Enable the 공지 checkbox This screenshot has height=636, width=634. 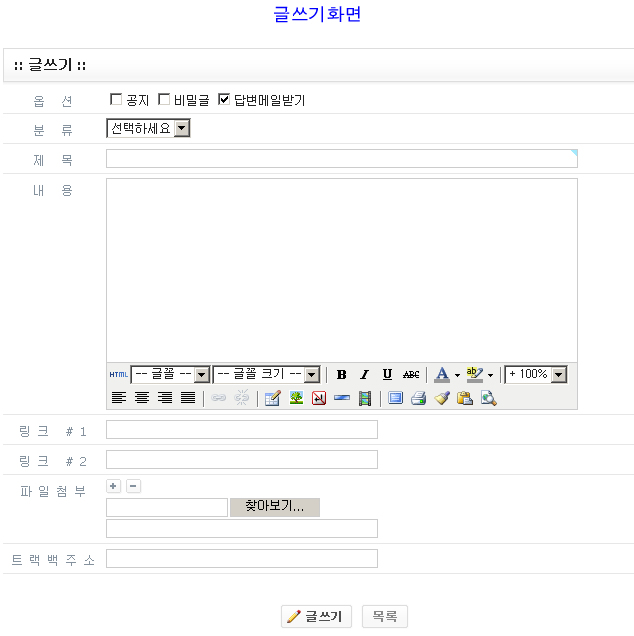tap(116, 99)
